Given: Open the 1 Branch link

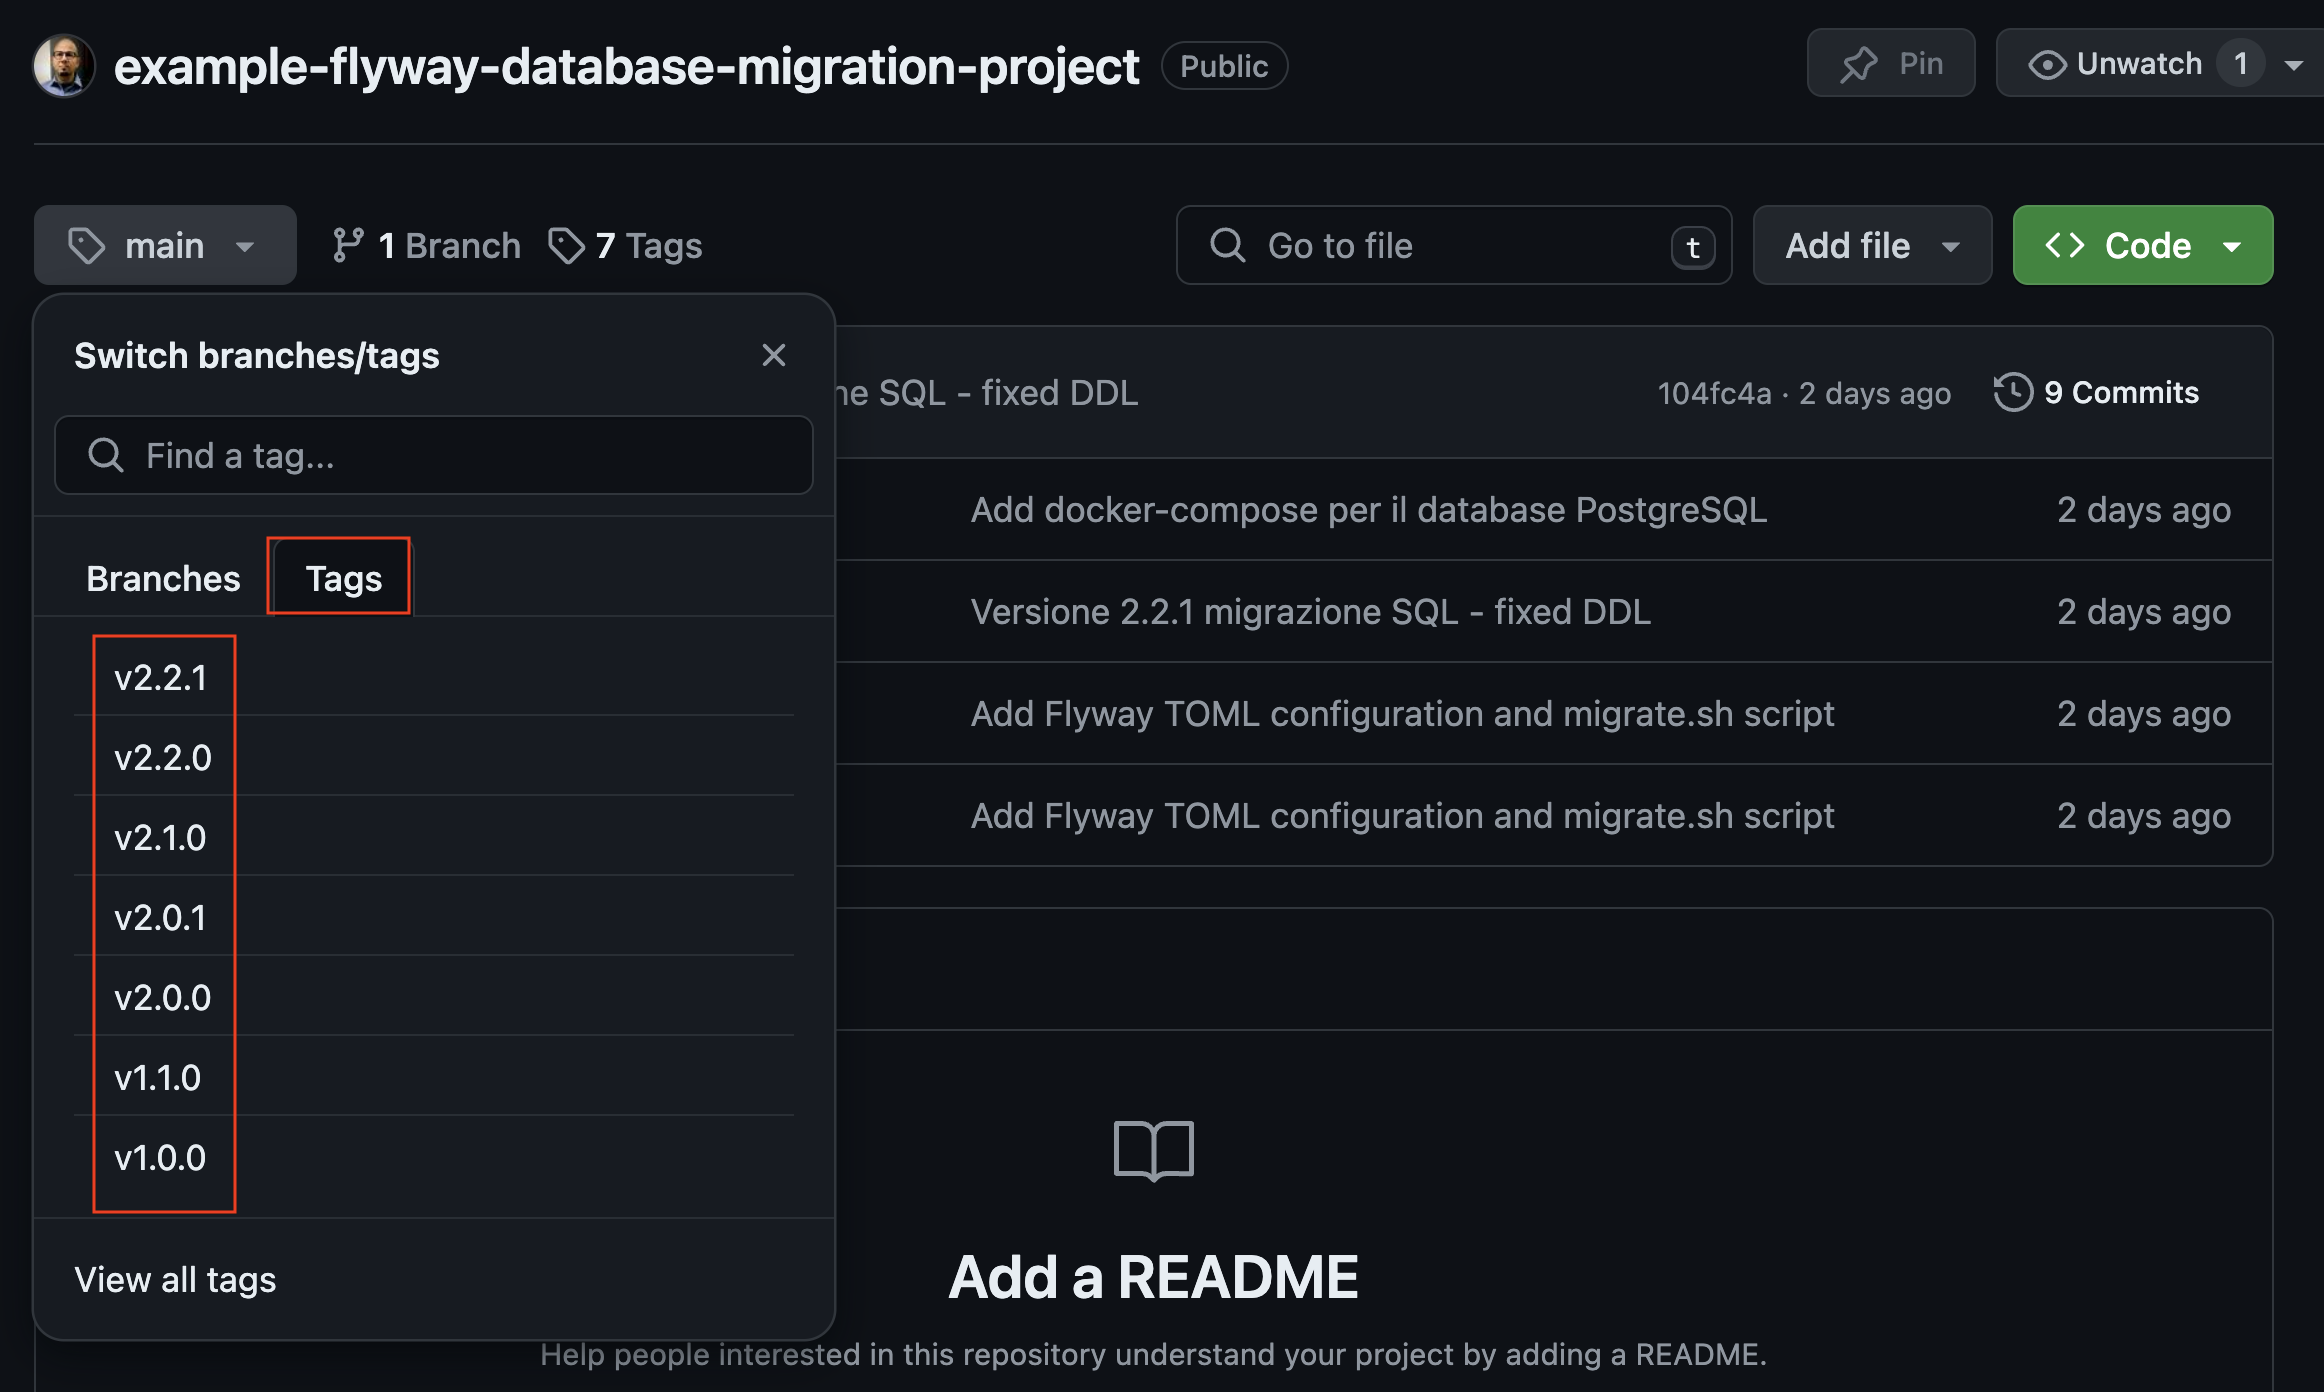Looking at the screenshot, I should pos(426,245).
